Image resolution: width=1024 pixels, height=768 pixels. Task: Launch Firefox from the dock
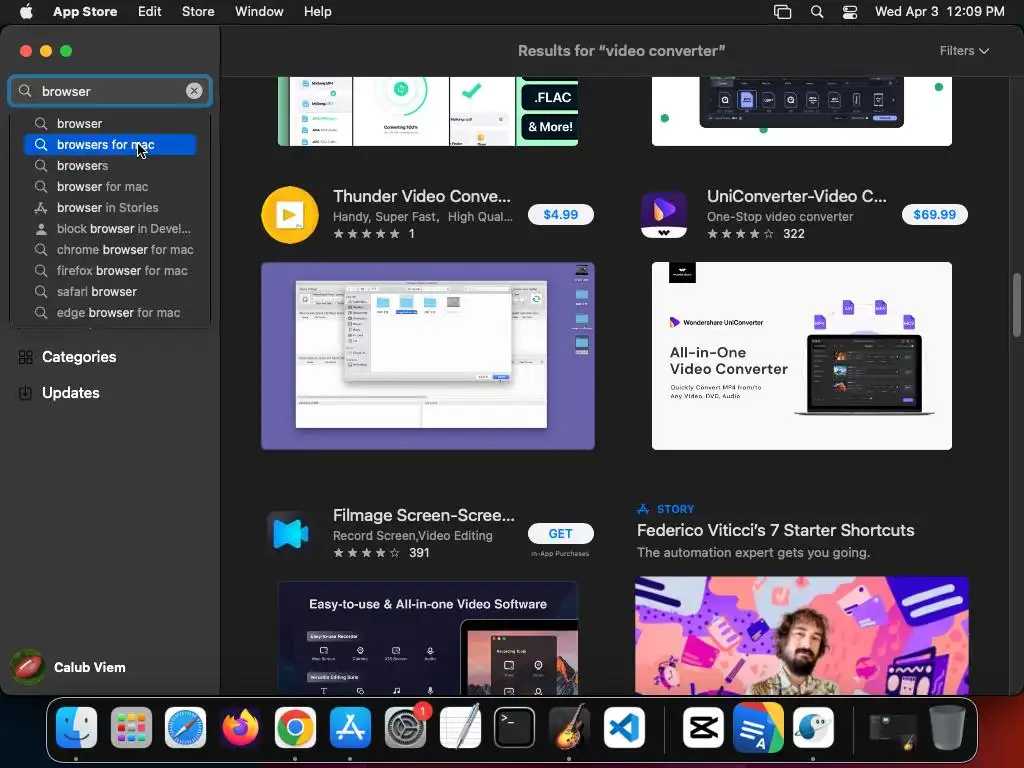pyautogui.click(x=240, y=728)
